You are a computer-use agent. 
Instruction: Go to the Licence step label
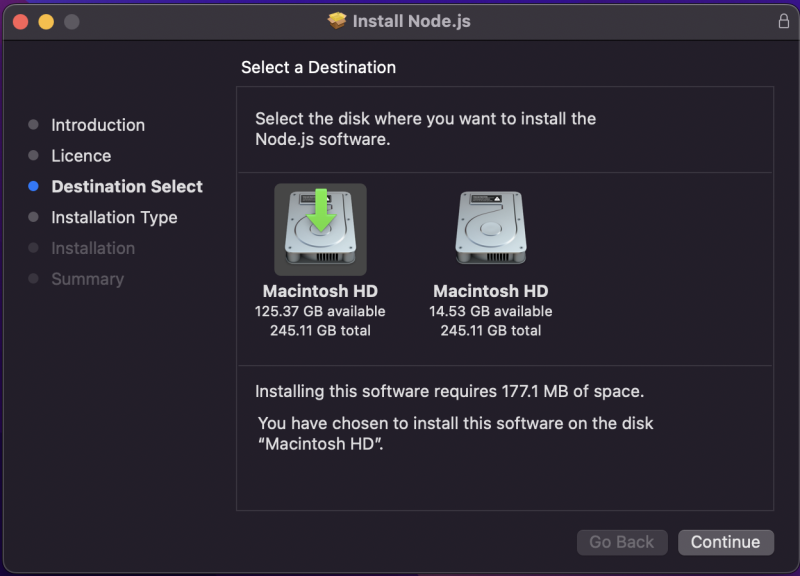[81, 156]
